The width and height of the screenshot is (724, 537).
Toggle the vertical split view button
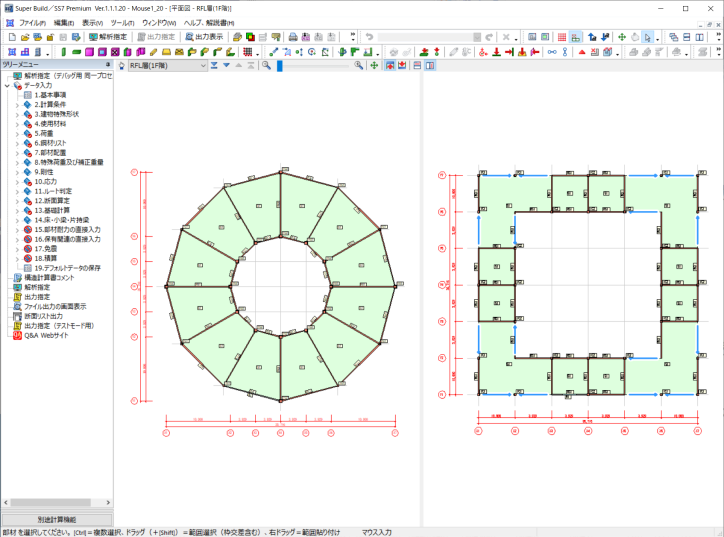point(430,66)
